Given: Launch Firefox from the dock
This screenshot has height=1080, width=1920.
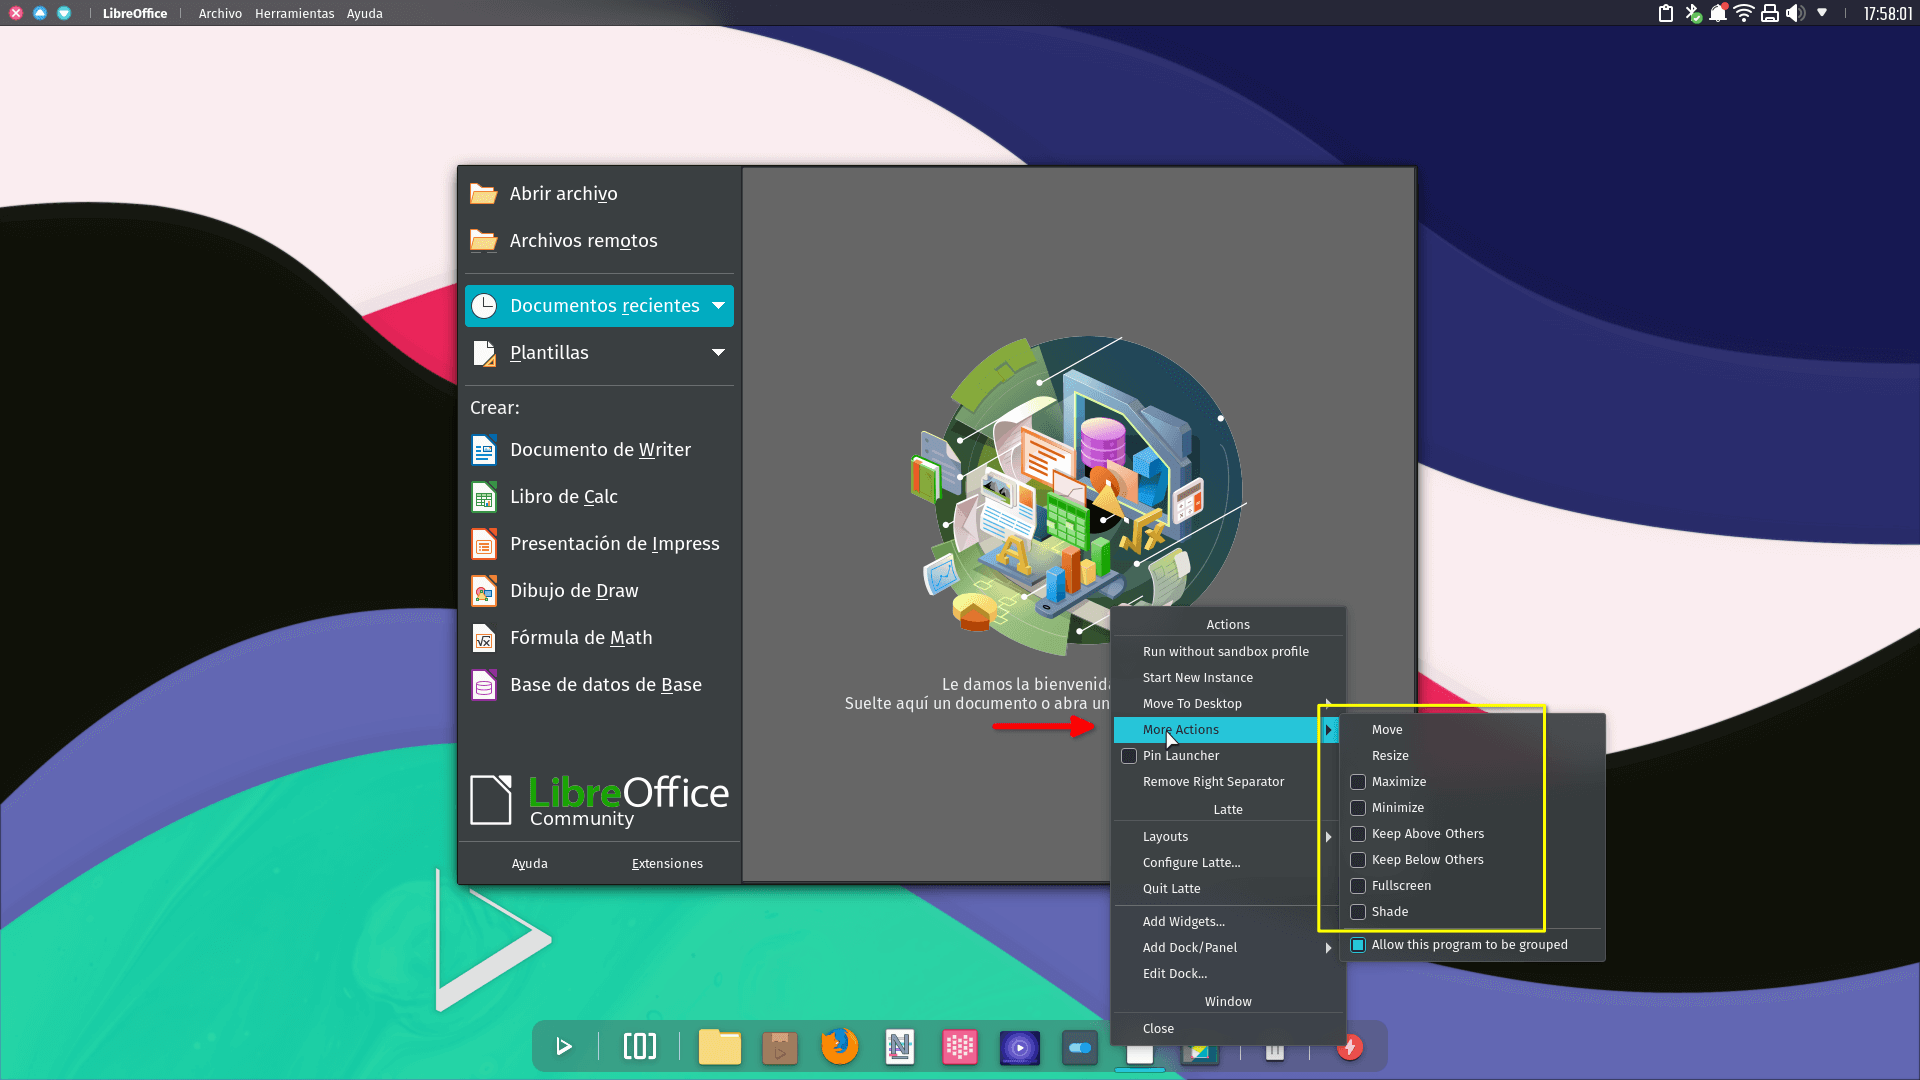Looking at the screenshot, I should [839, 1047].
